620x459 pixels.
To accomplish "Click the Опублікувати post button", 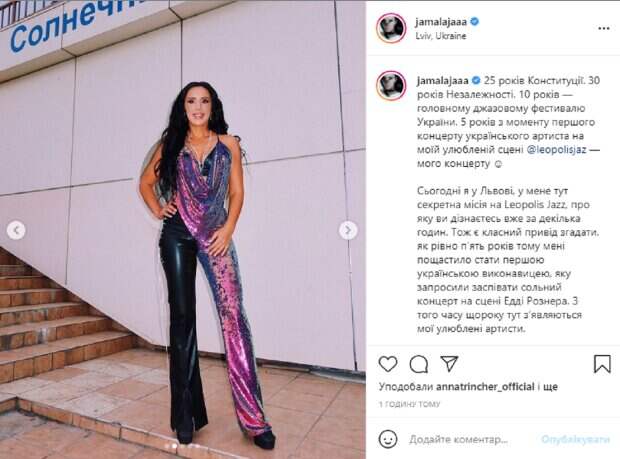I will coord(575,439).
